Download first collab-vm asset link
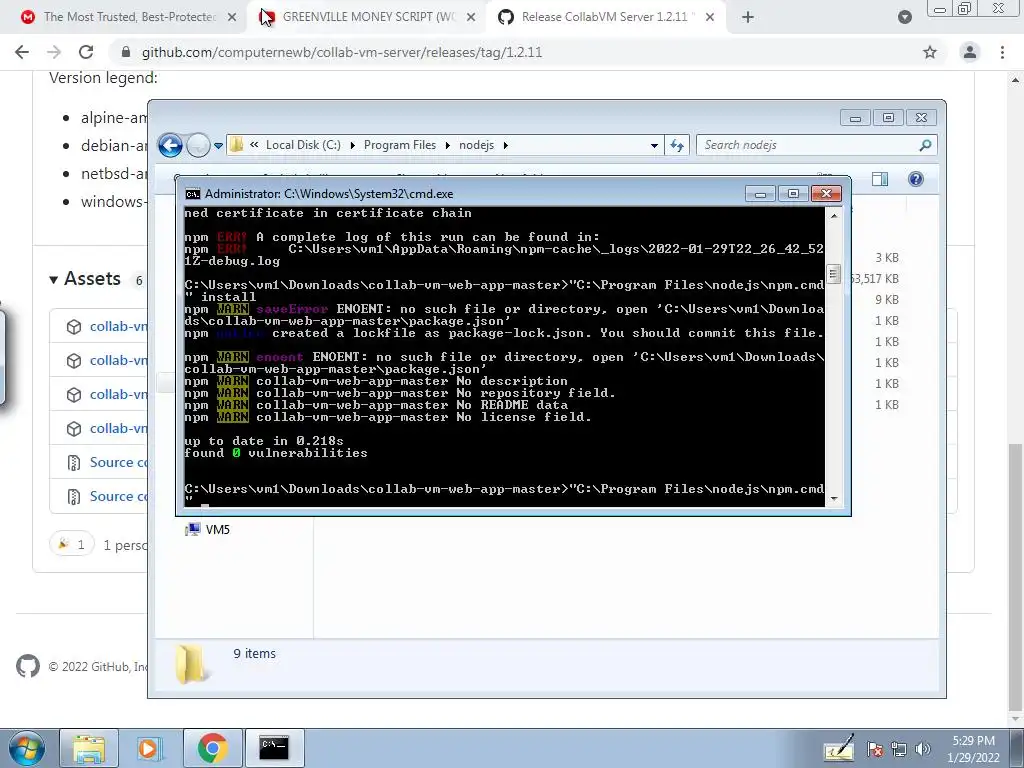The width and height of the screenshot is (1024, 768). [118, 327]
